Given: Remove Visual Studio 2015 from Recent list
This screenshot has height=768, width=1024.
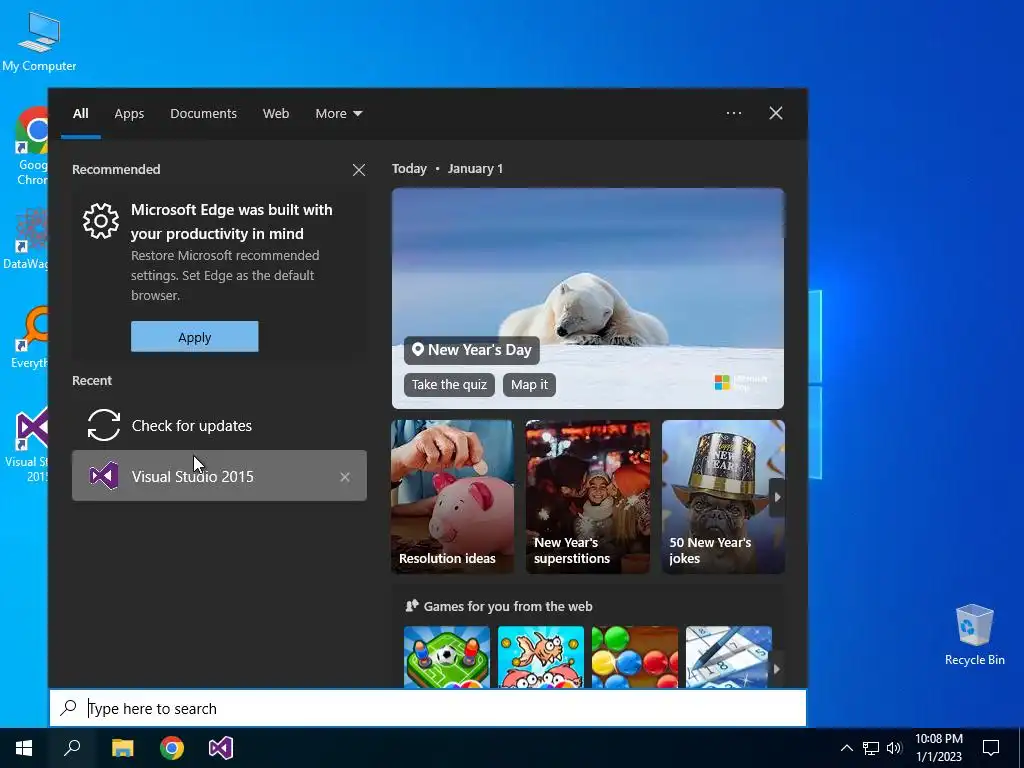Looking at the screenshot, I should point(345,477).
